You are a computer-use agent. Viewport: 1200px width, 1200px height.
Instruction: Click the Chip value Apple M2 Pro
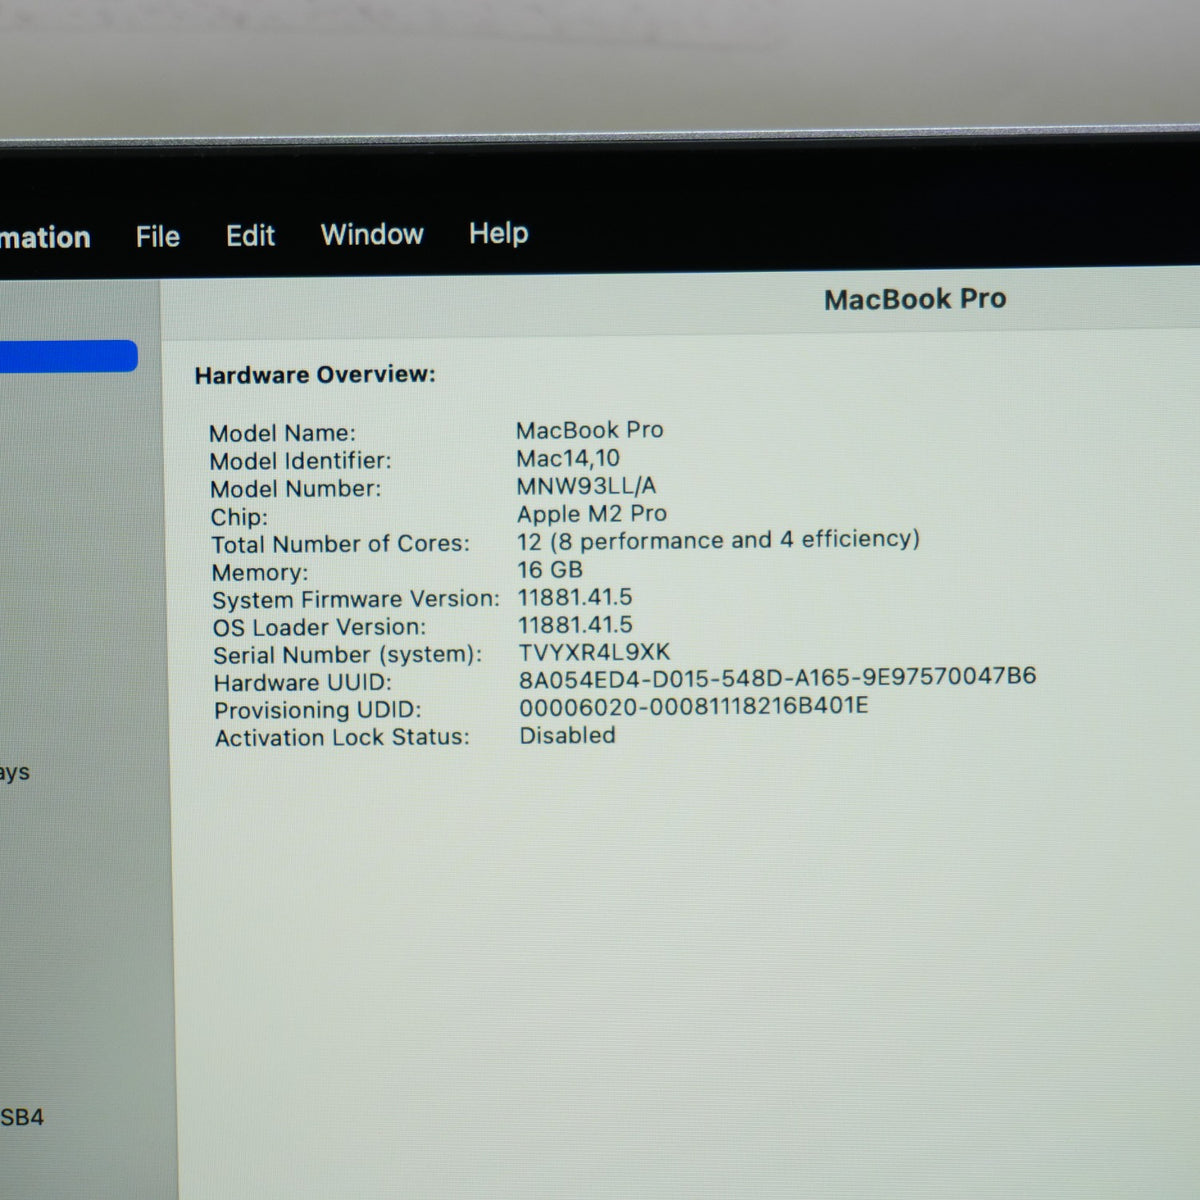(x=592, y=514)
